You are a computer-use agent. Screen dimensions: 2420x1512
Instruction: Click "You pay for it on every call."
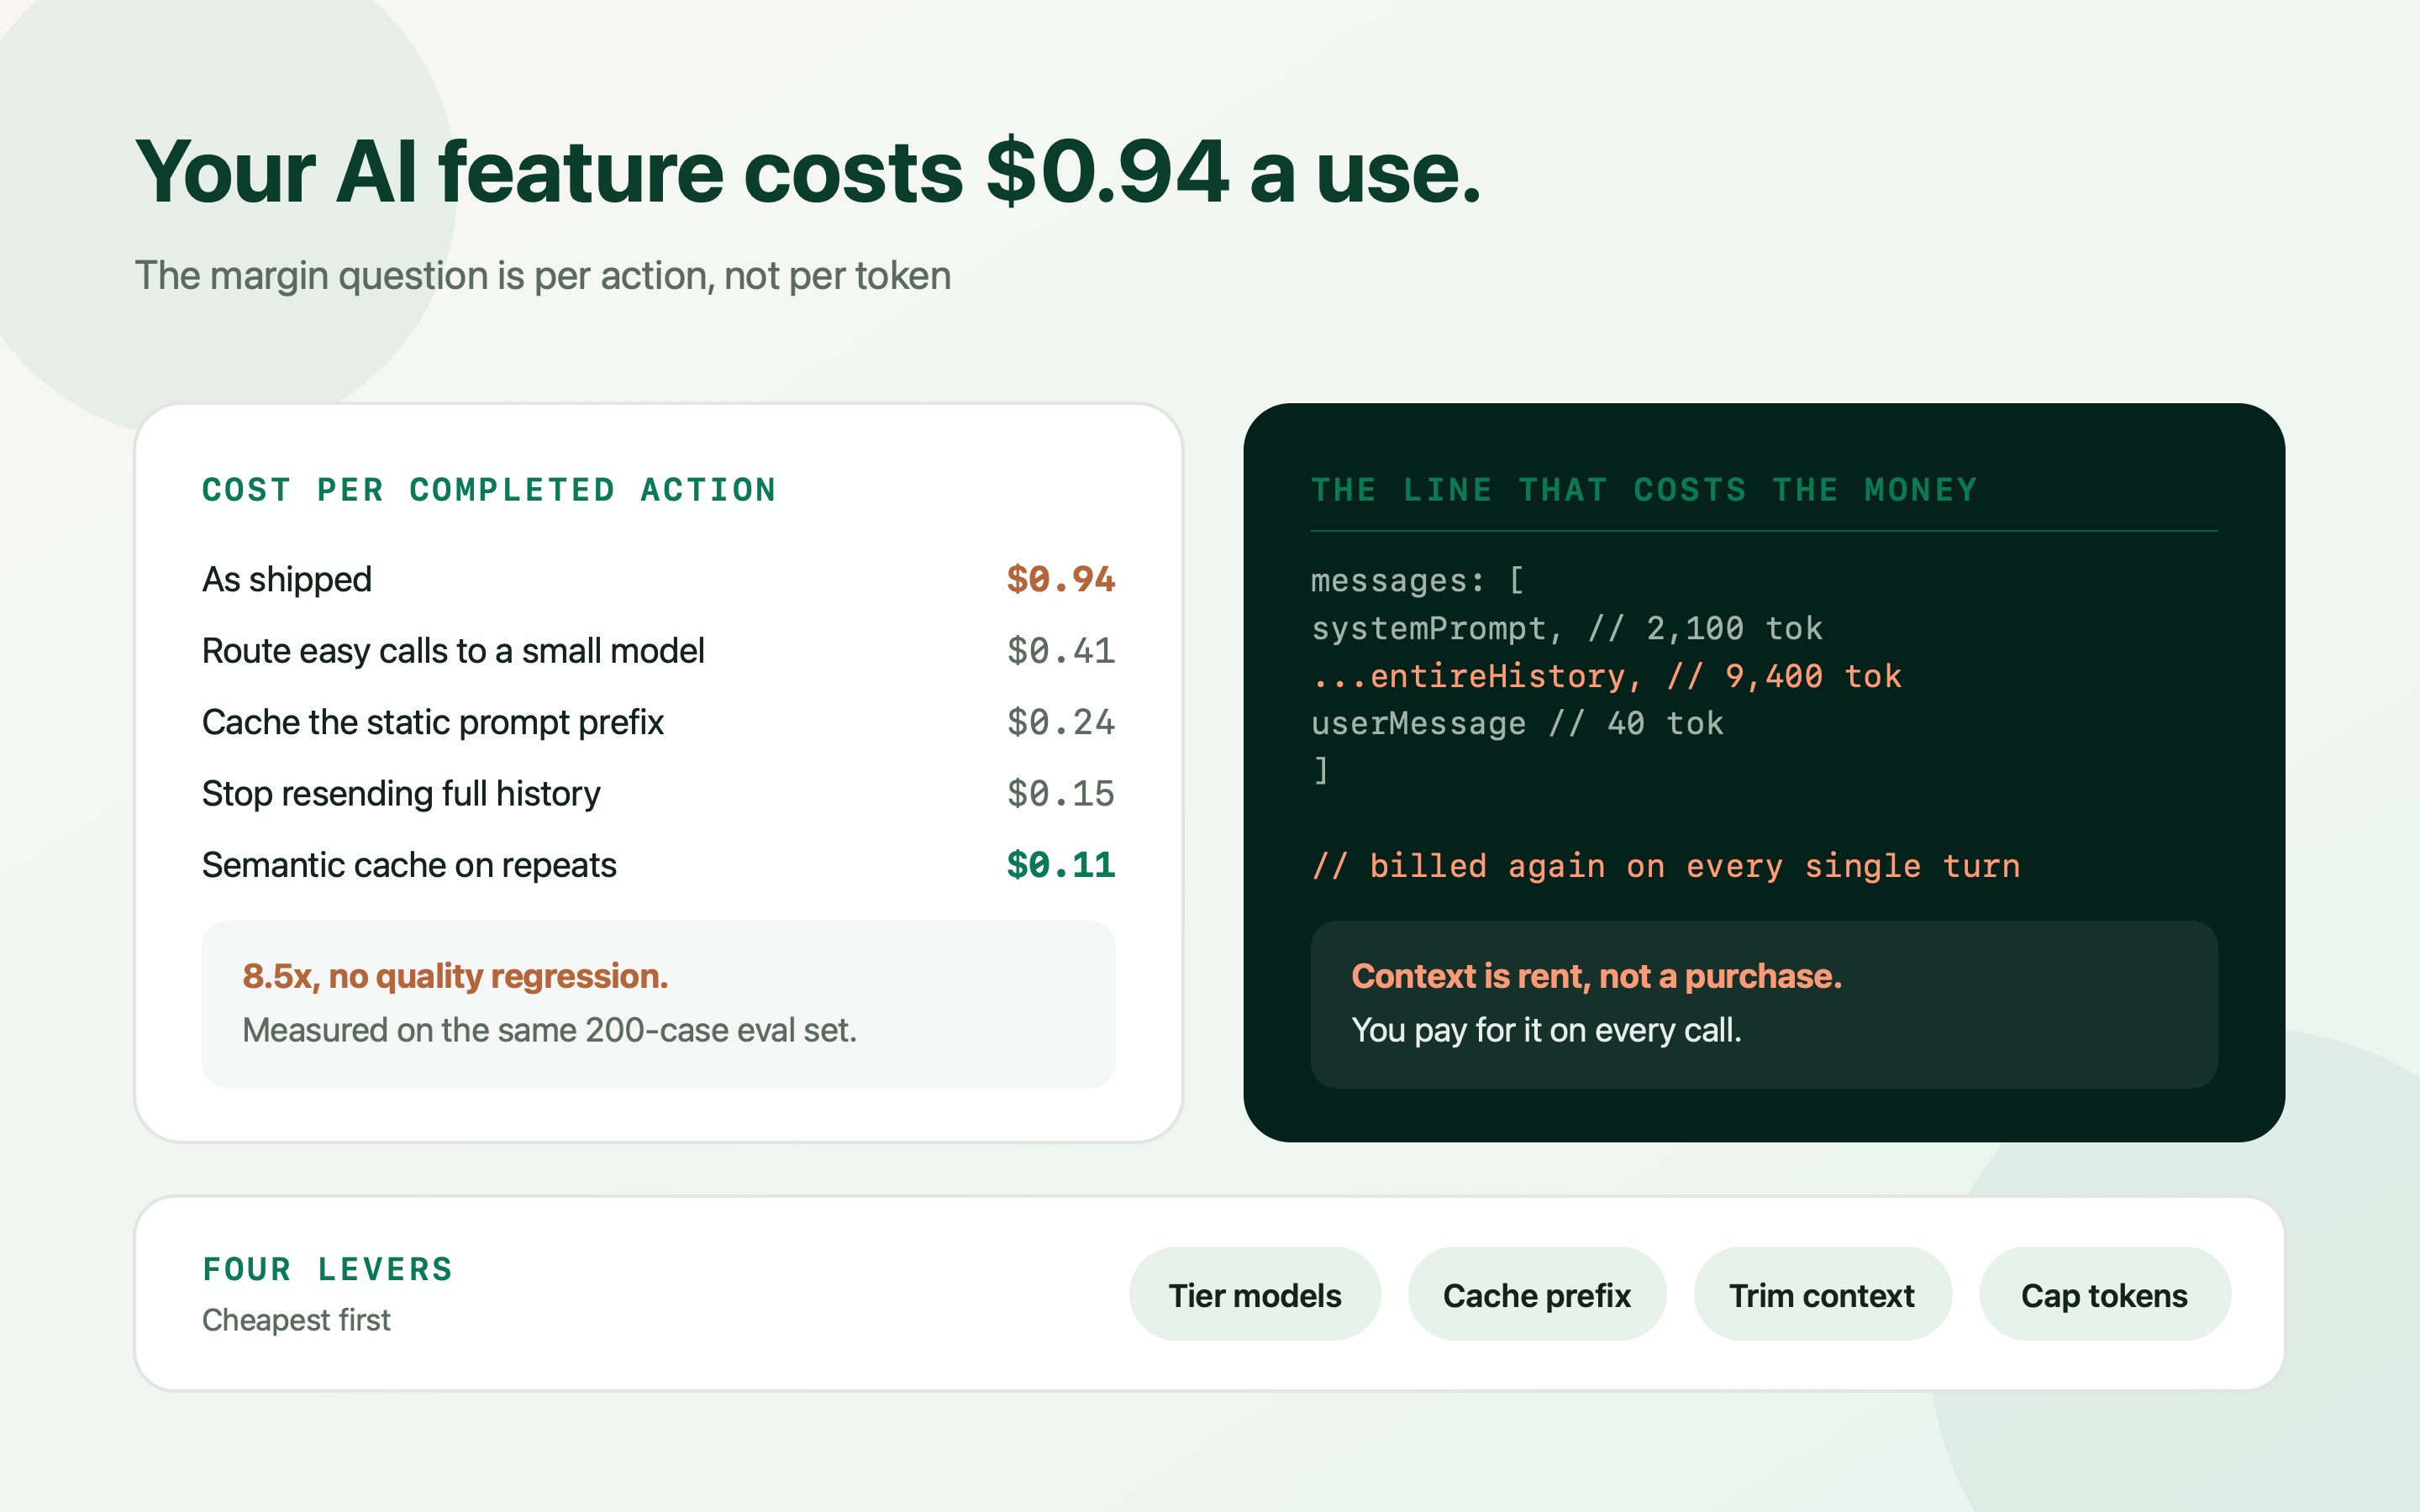tap(1546, 1030)
